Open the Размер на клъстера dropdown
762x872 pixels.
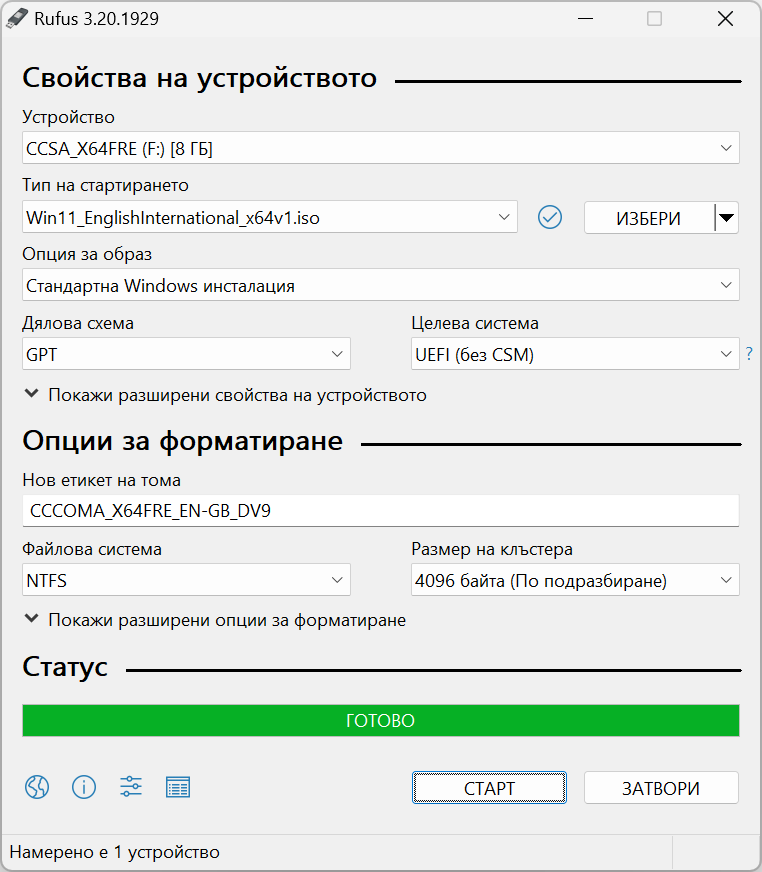point(575,579)
